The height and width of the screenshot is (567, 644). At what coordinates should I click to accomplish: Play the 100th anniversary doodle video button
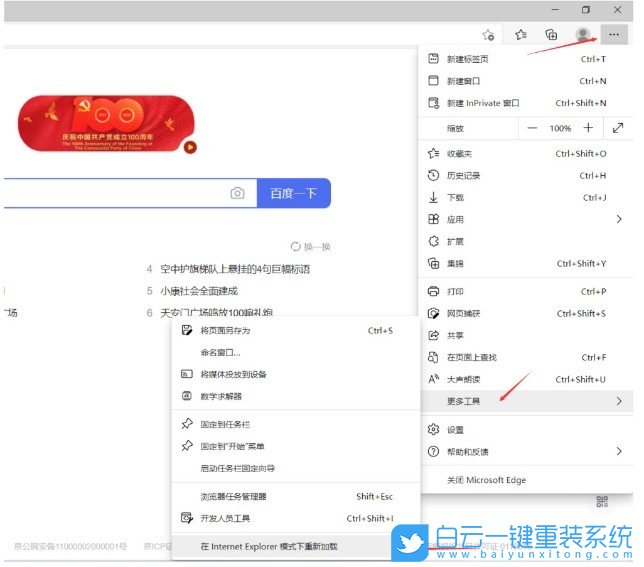(190, 147)
